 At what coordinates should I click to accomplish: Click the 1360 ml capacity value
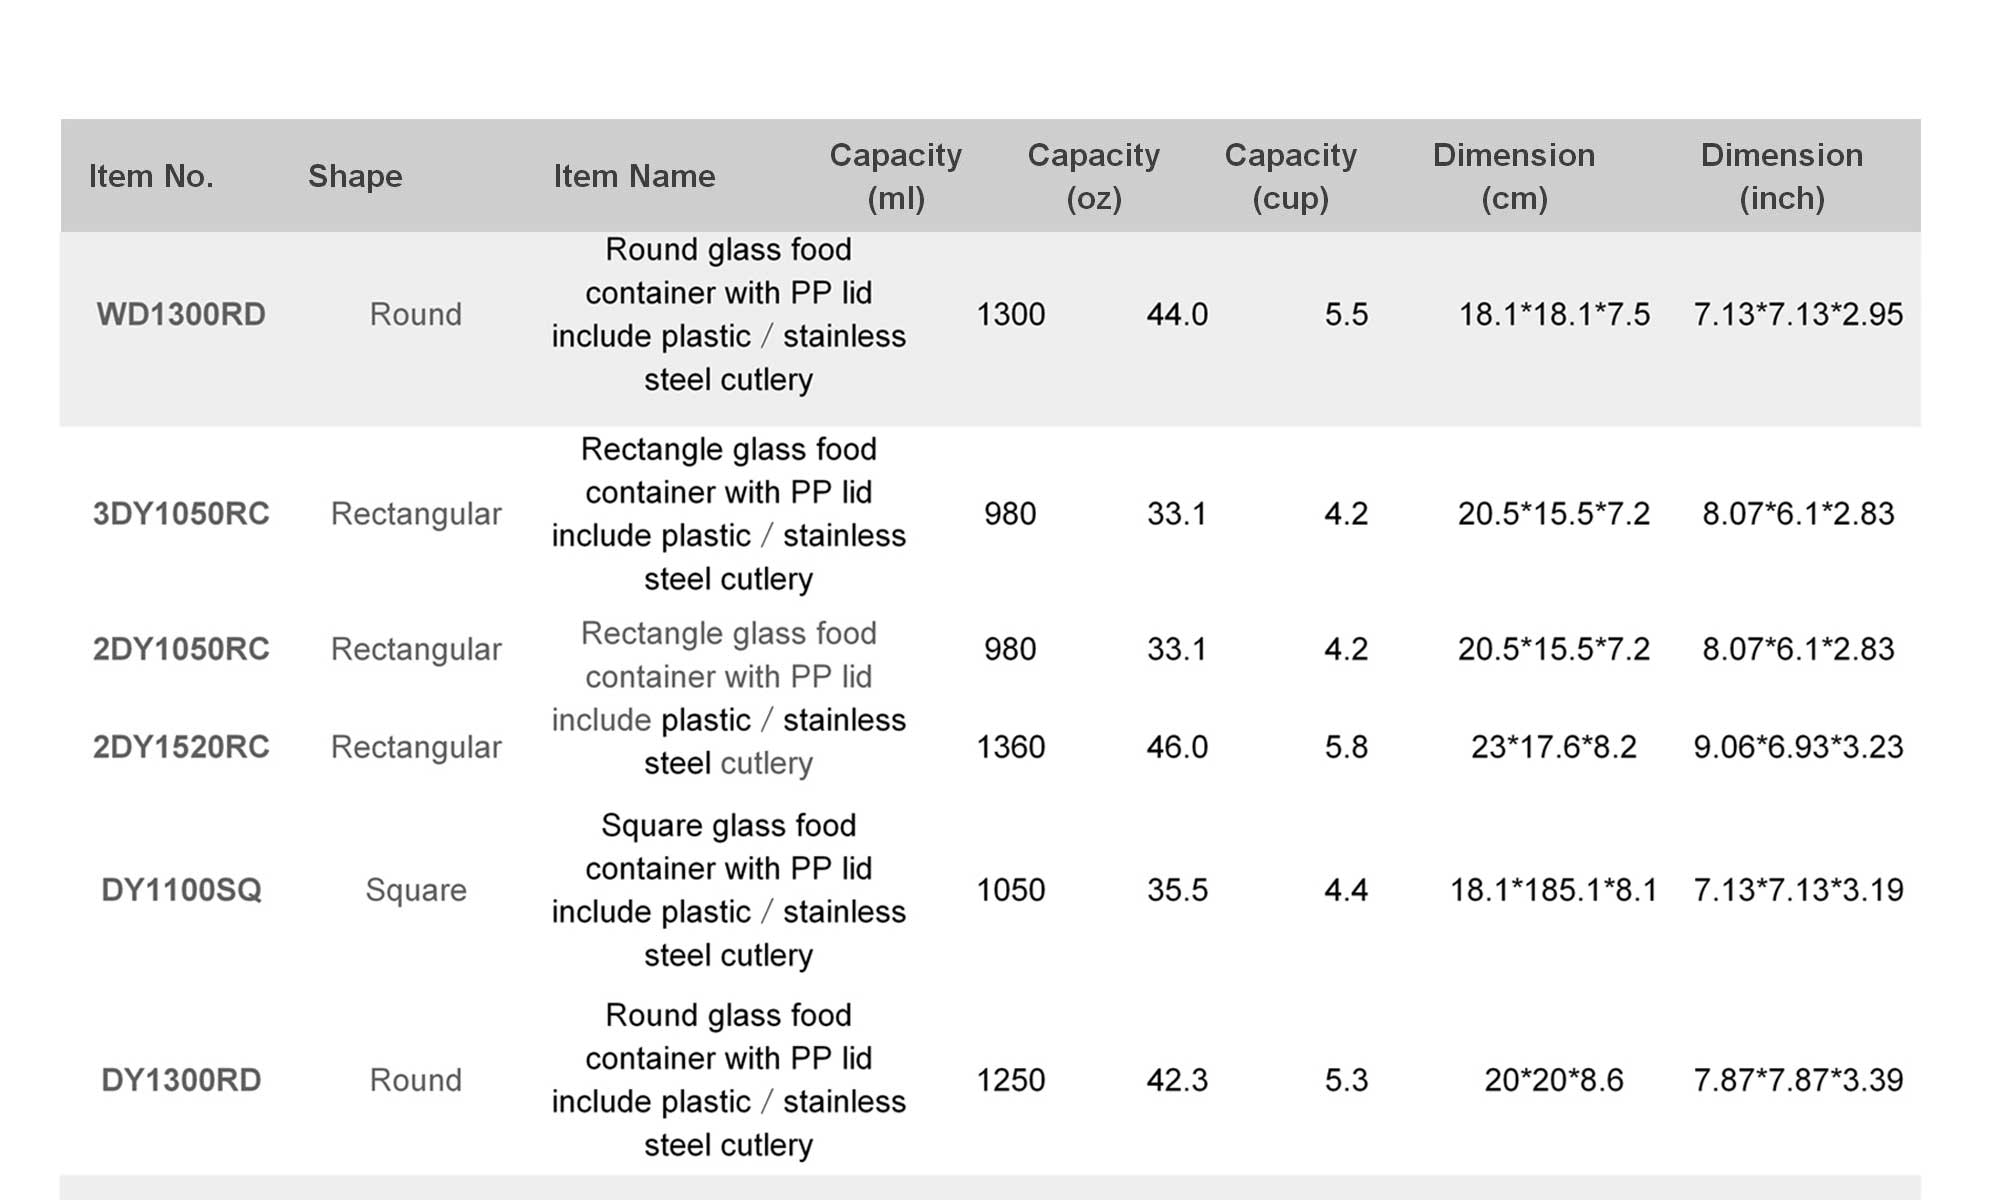1010,747
